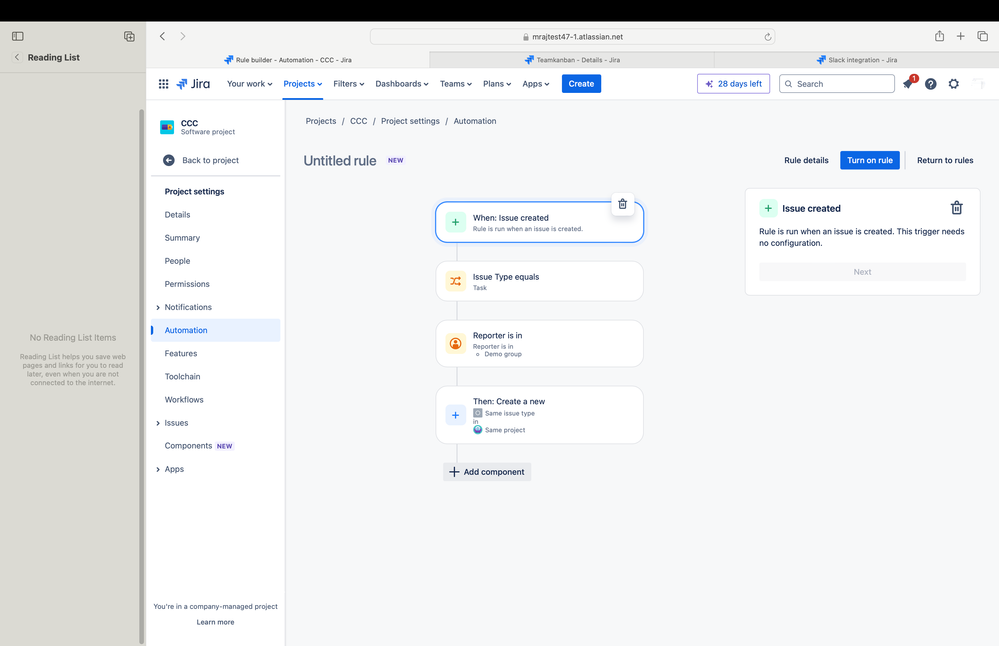Expand the Apps section in sidebar
Image resolution: width=999 pixels, height=646 pixels.
(x=158, y=470)
